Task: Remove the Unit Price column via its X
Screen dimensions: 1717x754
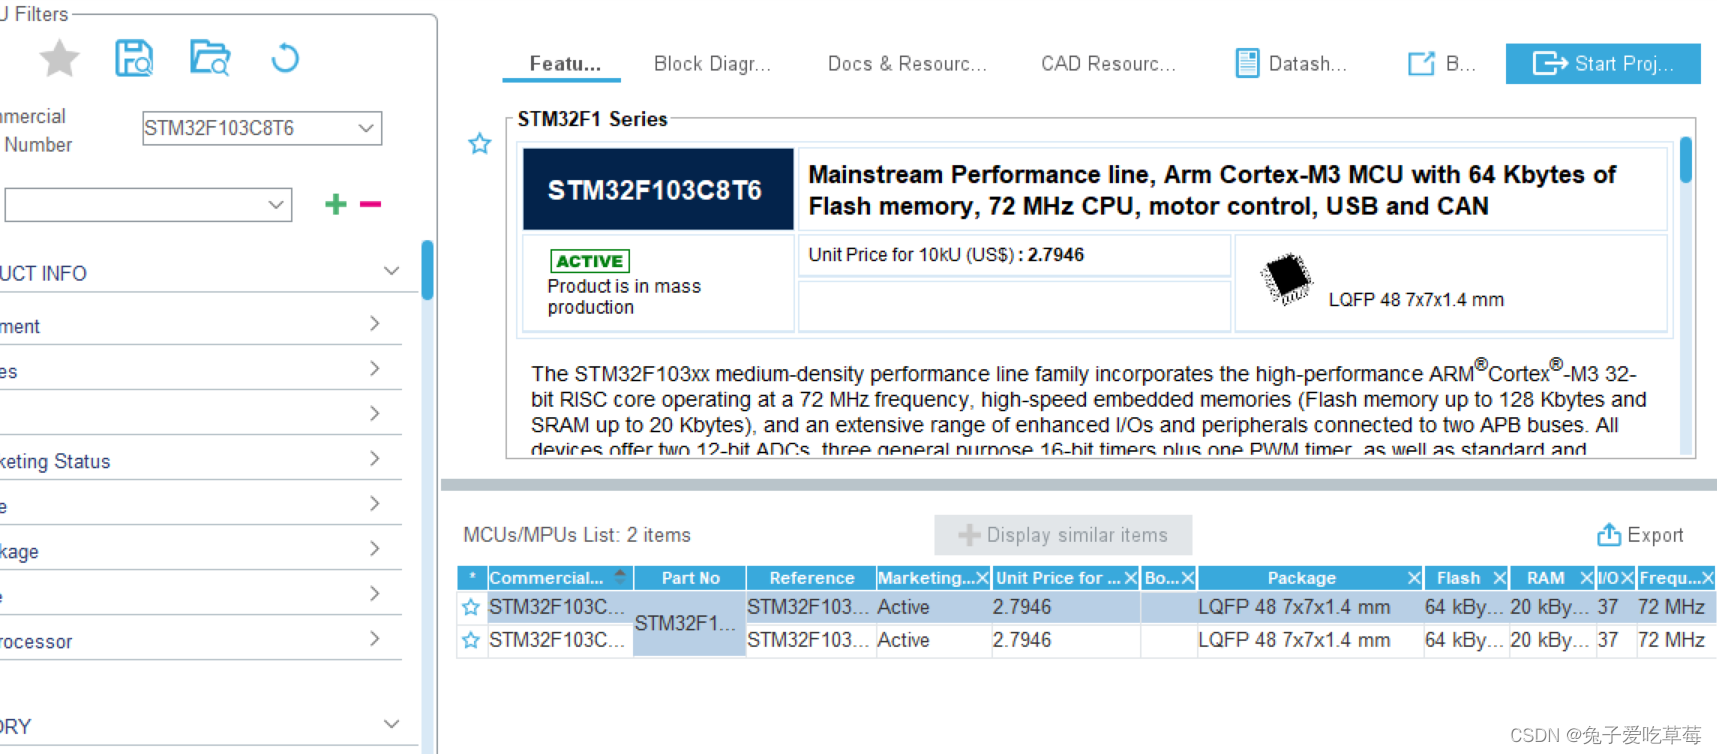Action: pyautogui.click(x=1131, y=578)
